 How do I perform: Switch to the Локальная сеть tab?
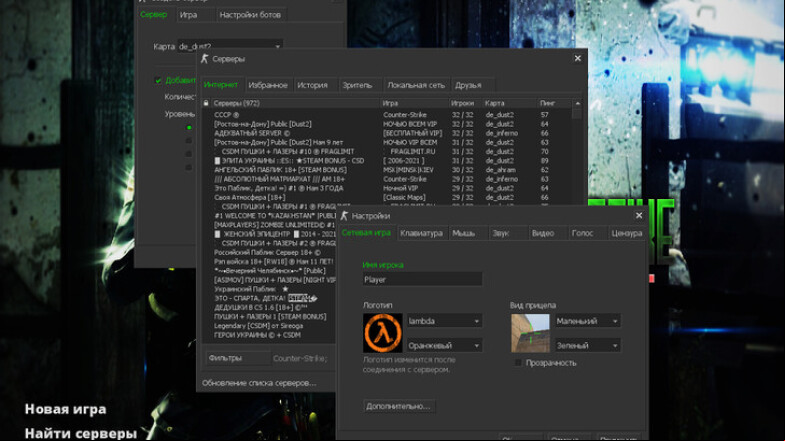(416, 85)
